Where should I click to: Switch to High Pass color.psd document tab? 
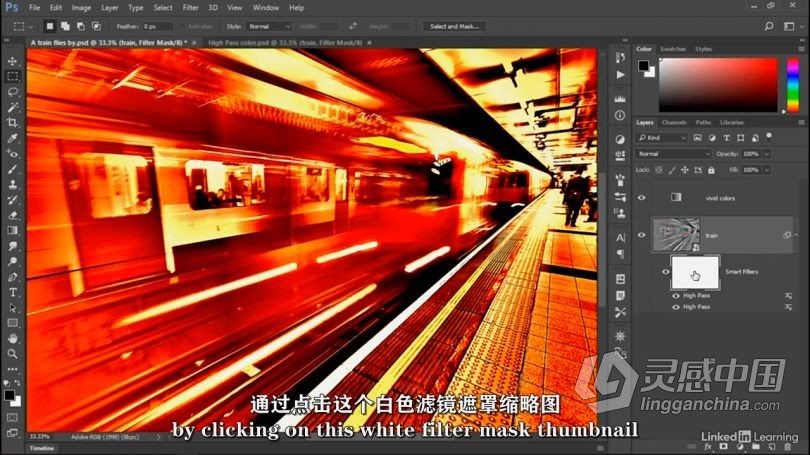[285, 42]
